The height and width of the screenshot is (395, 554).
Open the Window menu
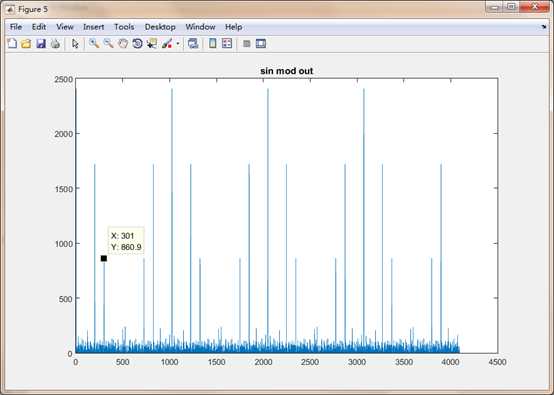coord(200,27)
